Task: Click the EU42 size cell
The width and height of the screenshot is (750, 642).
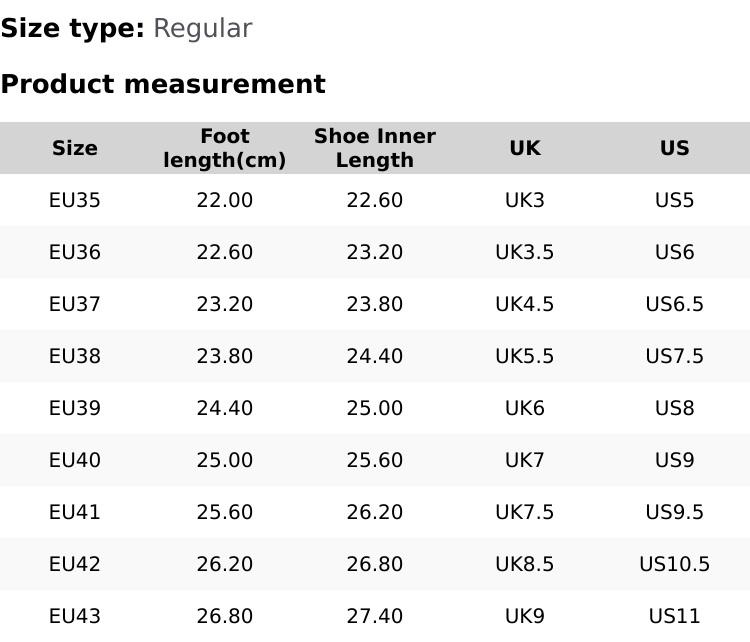Action: [75, 564]
